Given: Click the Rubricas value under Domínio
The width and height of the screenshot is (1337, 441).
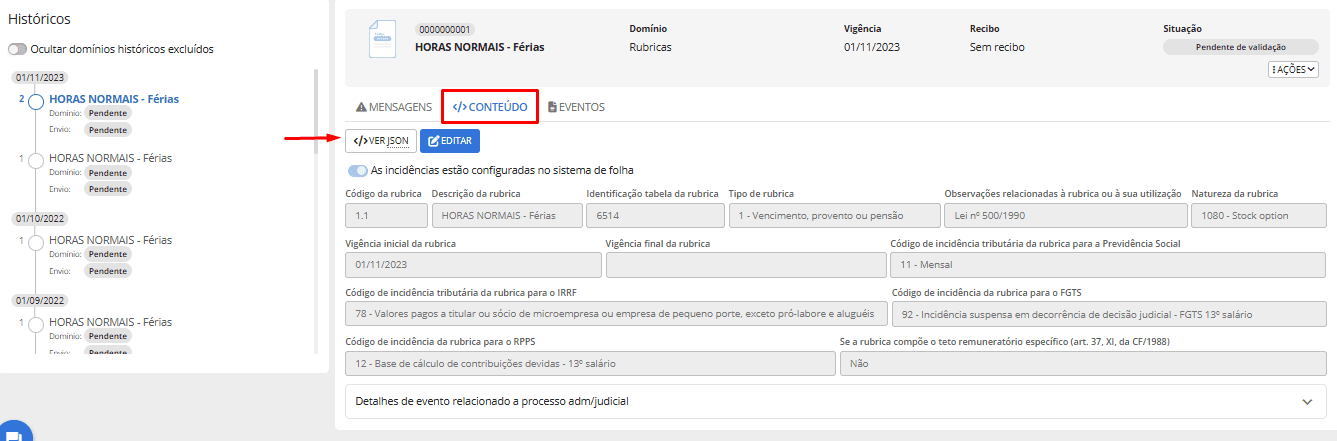Looking at the screenshot, I should click(x=650, y=47).
